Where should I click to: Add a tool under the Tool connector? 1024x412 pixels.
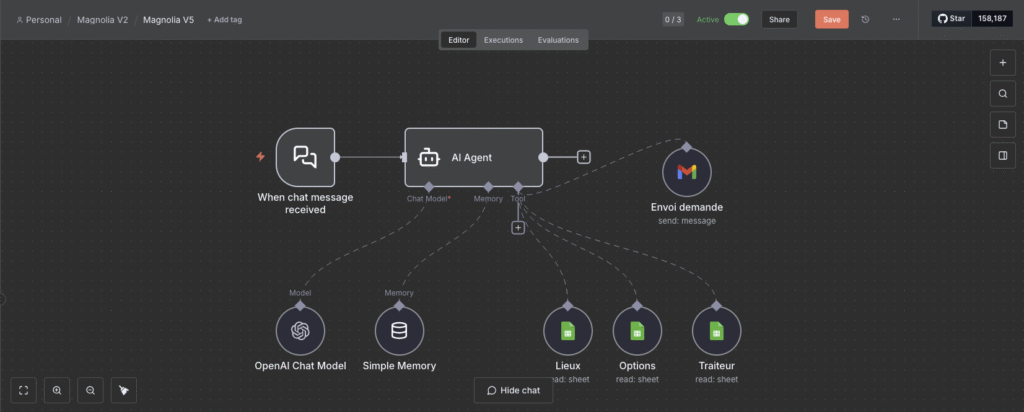tap(518, 228)
